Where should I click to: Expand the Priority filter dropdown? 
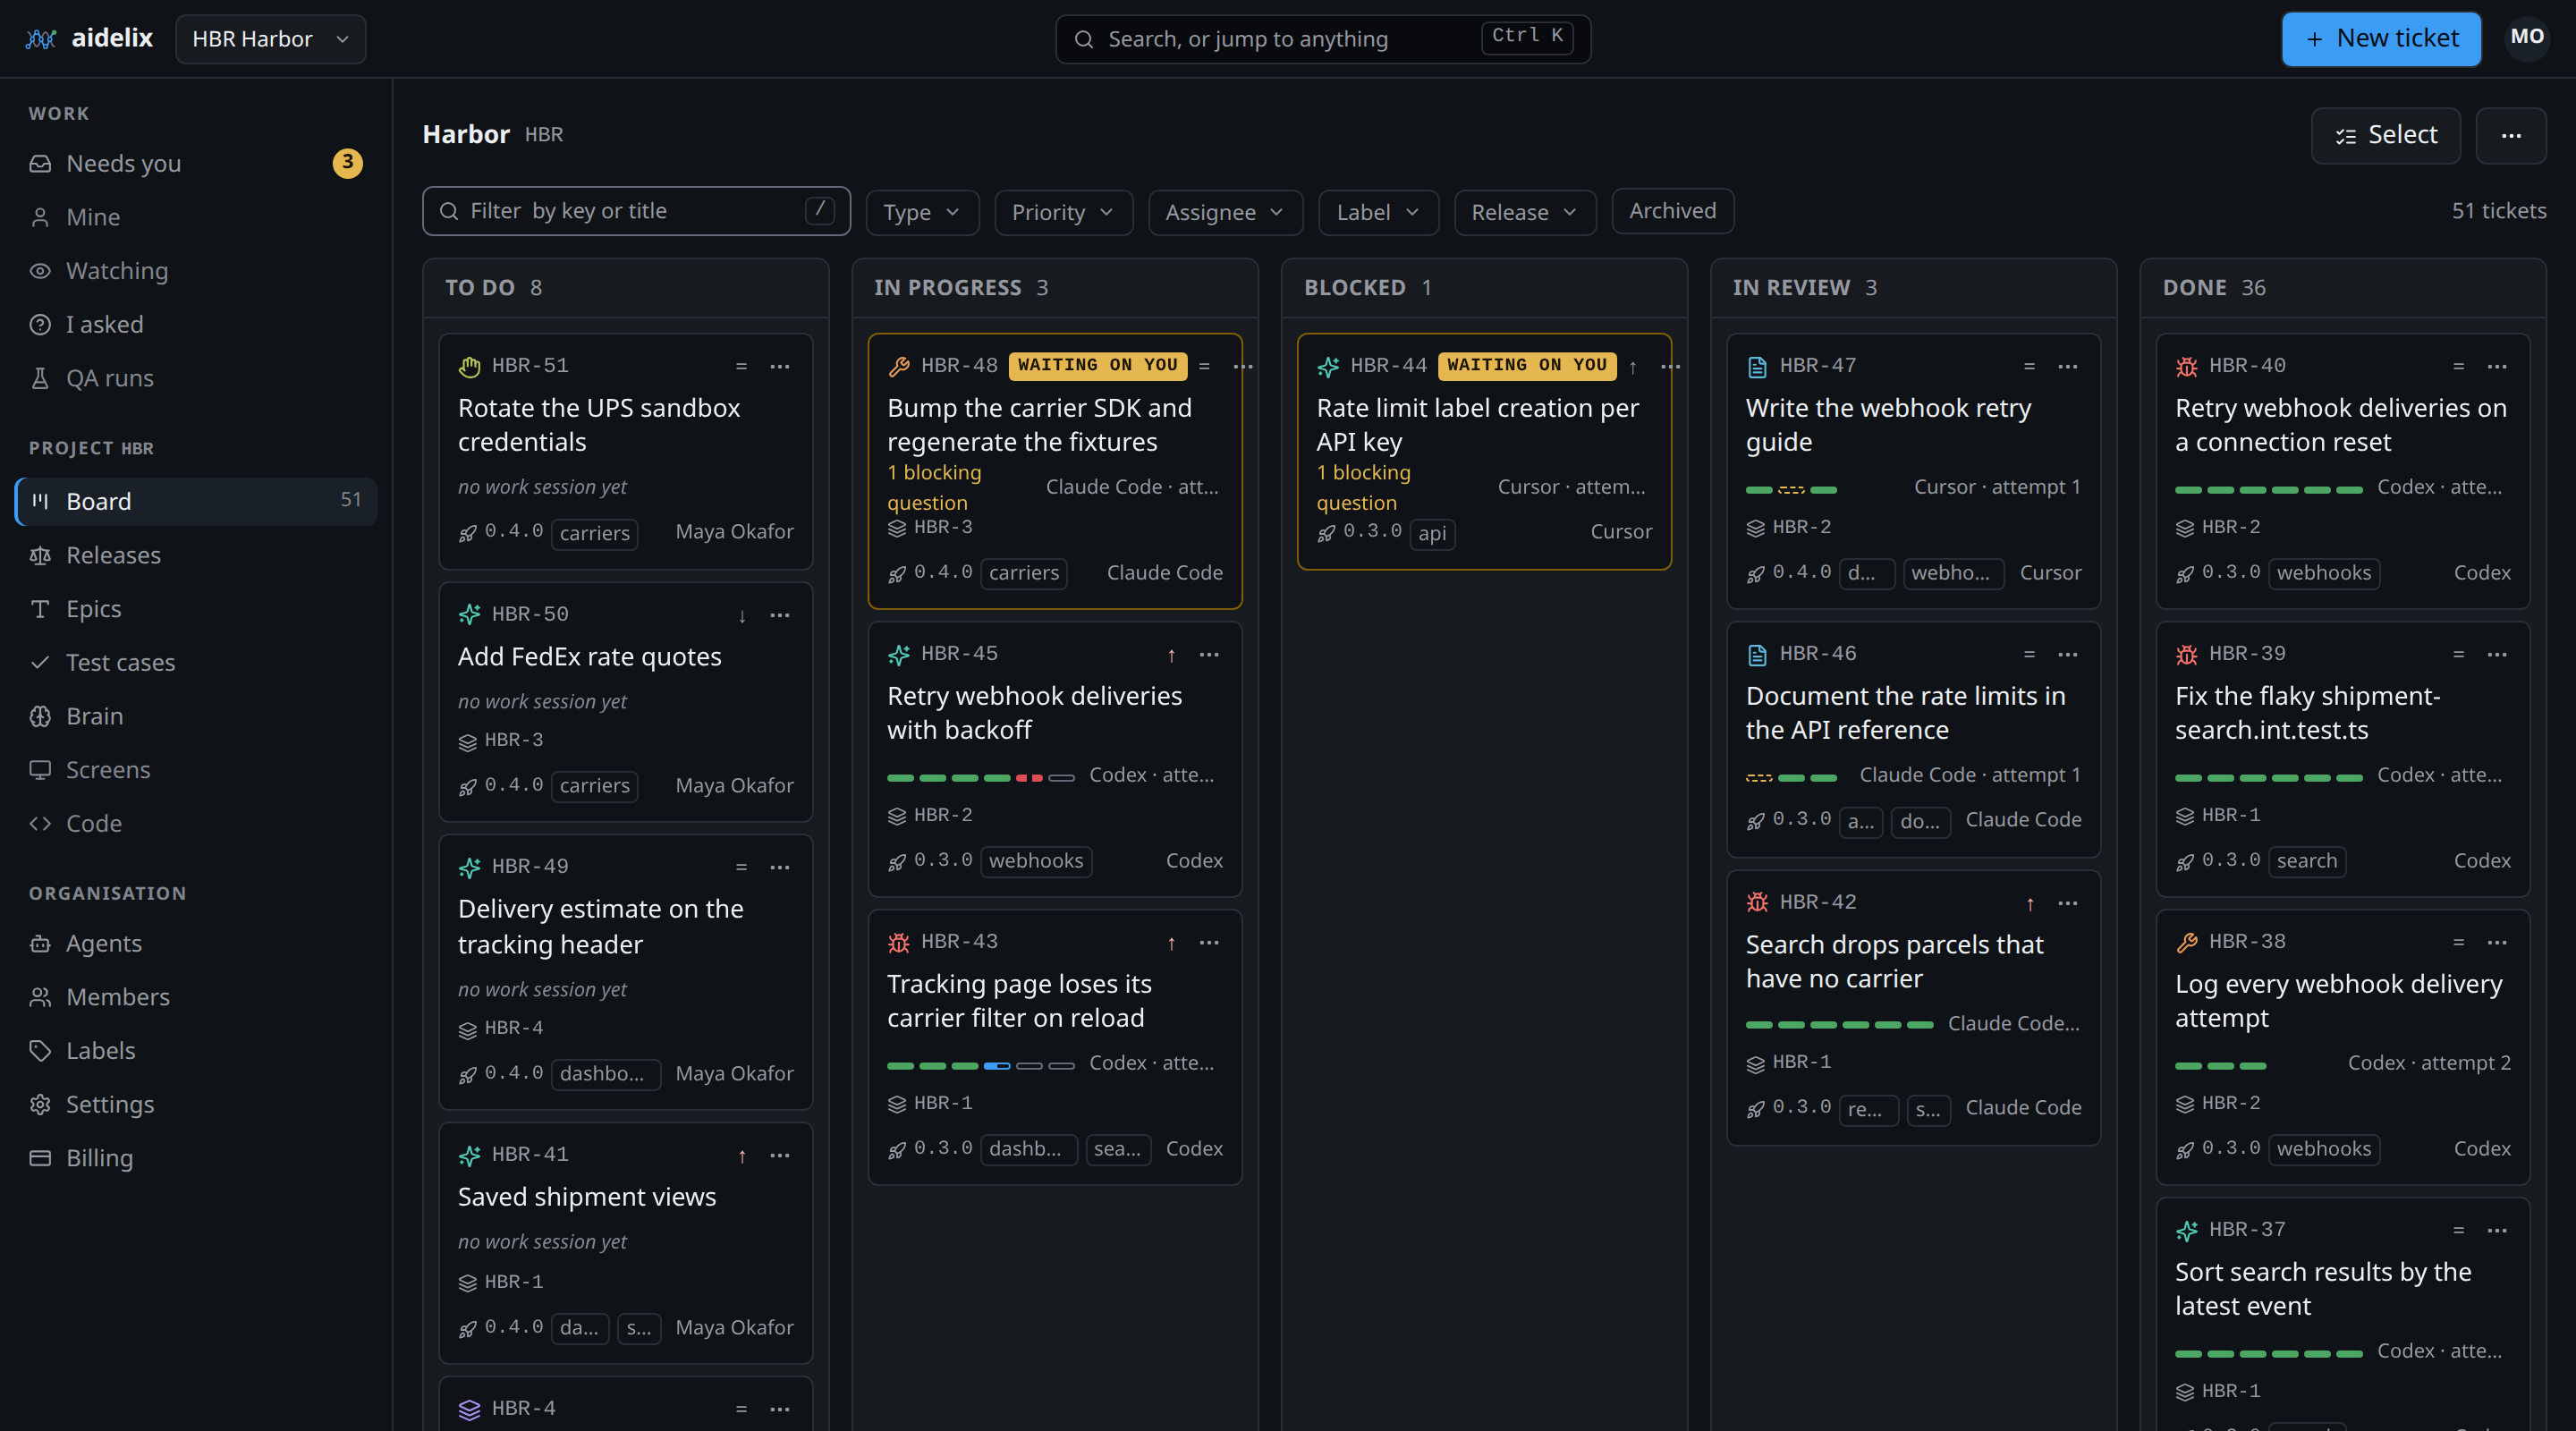point(1063,212)
